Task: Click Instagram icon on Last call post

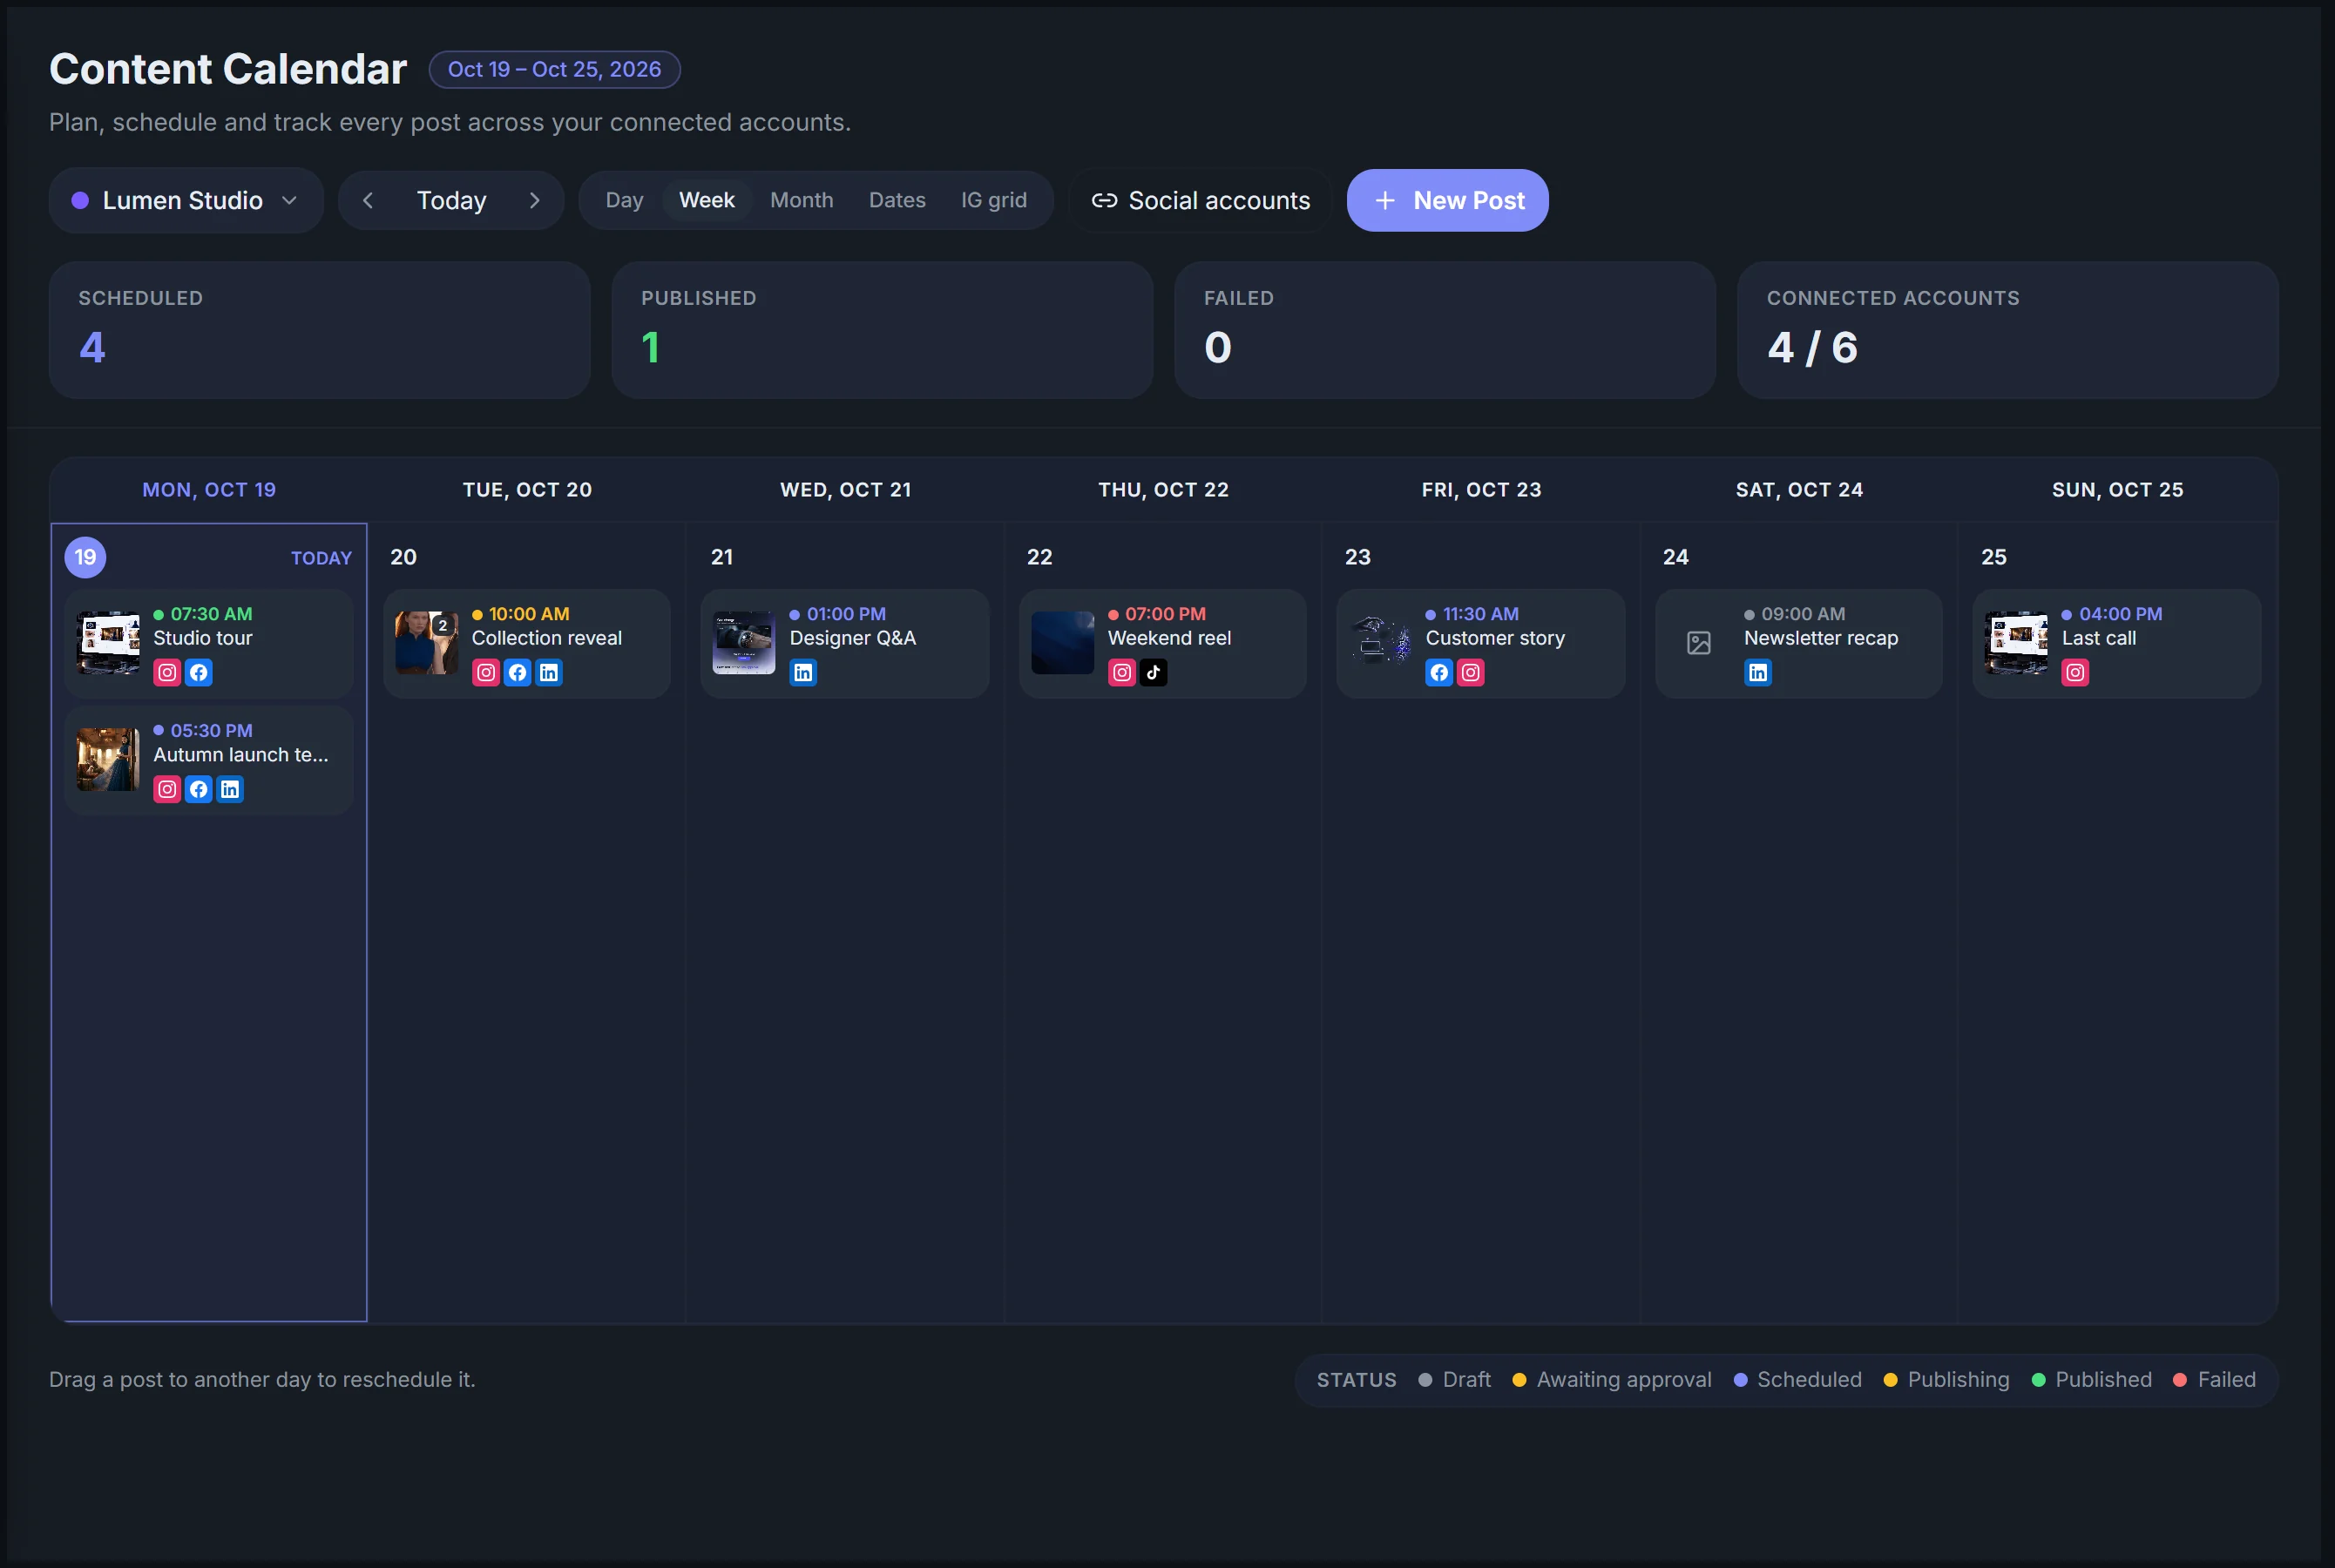Action: pyautogui.click(x=2076, y=673)
